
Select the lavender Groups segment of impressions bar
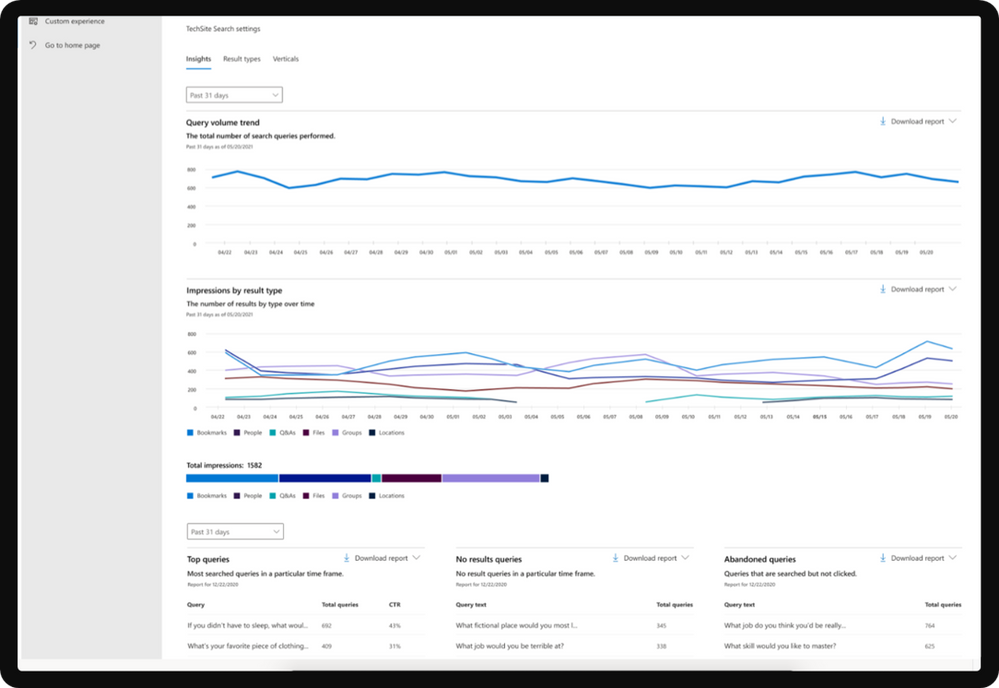click(x=491, y=478)
